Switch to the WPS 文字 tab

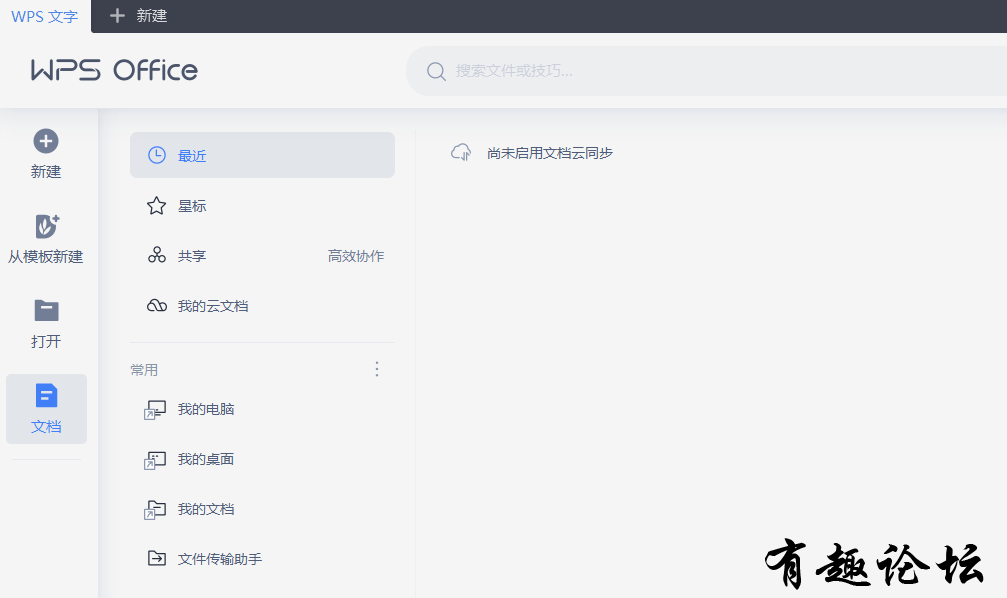(x=45, y=16)
